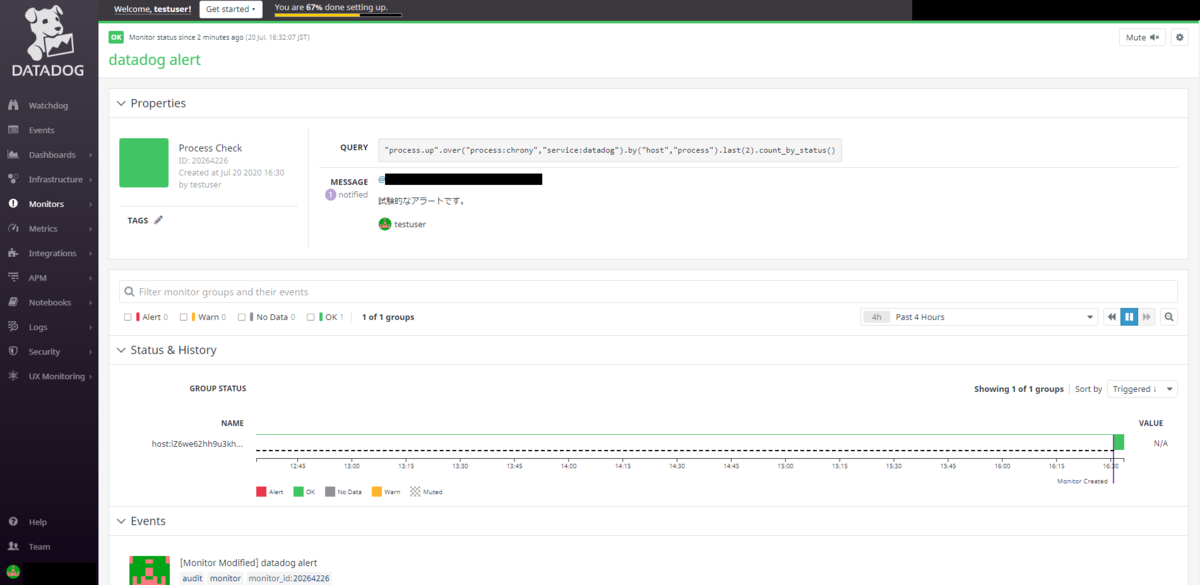This screenshot has height=585, width=1200.
Task: Open Events list icon in sidebar
Action: [x=13, y=130]
